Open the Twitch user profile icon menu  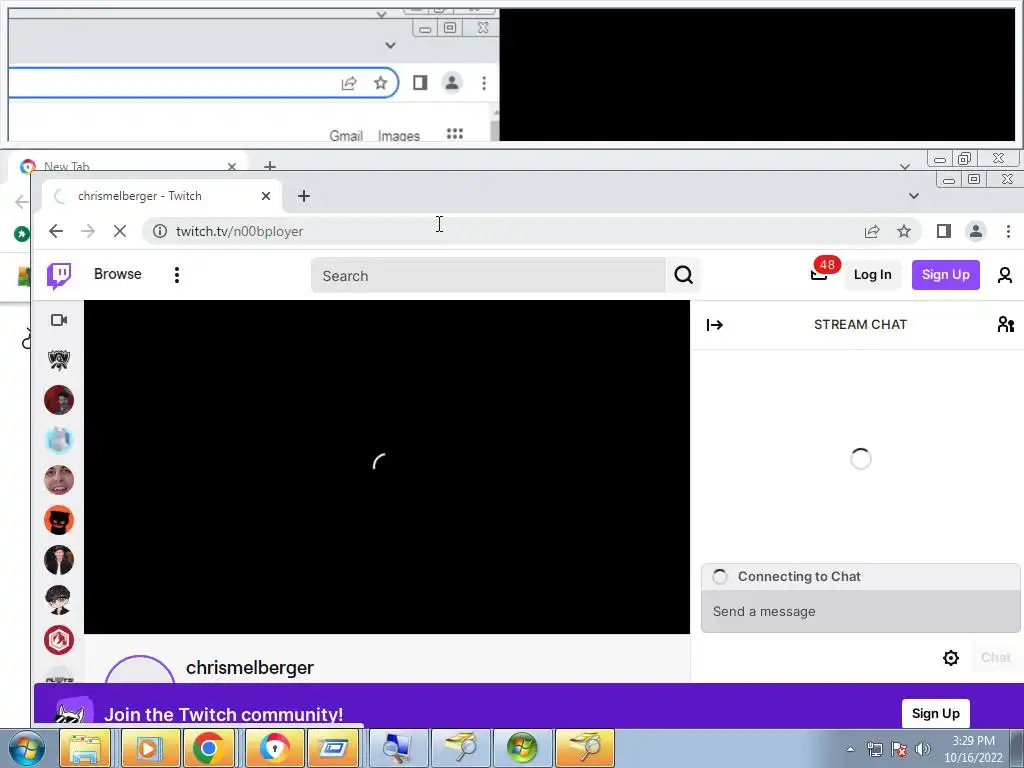click(1004, 275)
